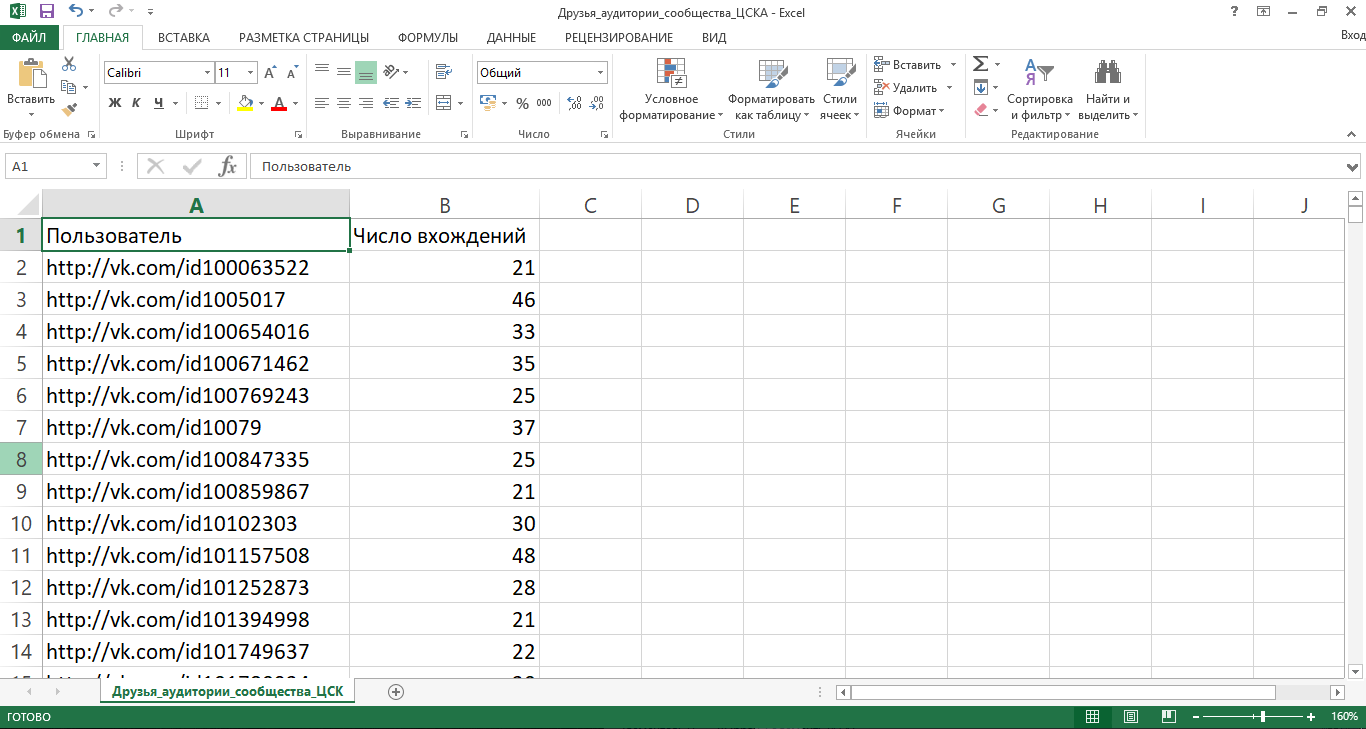Open Форматировать как таблицу gallery
Viewport: 1366px width, 729px height.
771,89
